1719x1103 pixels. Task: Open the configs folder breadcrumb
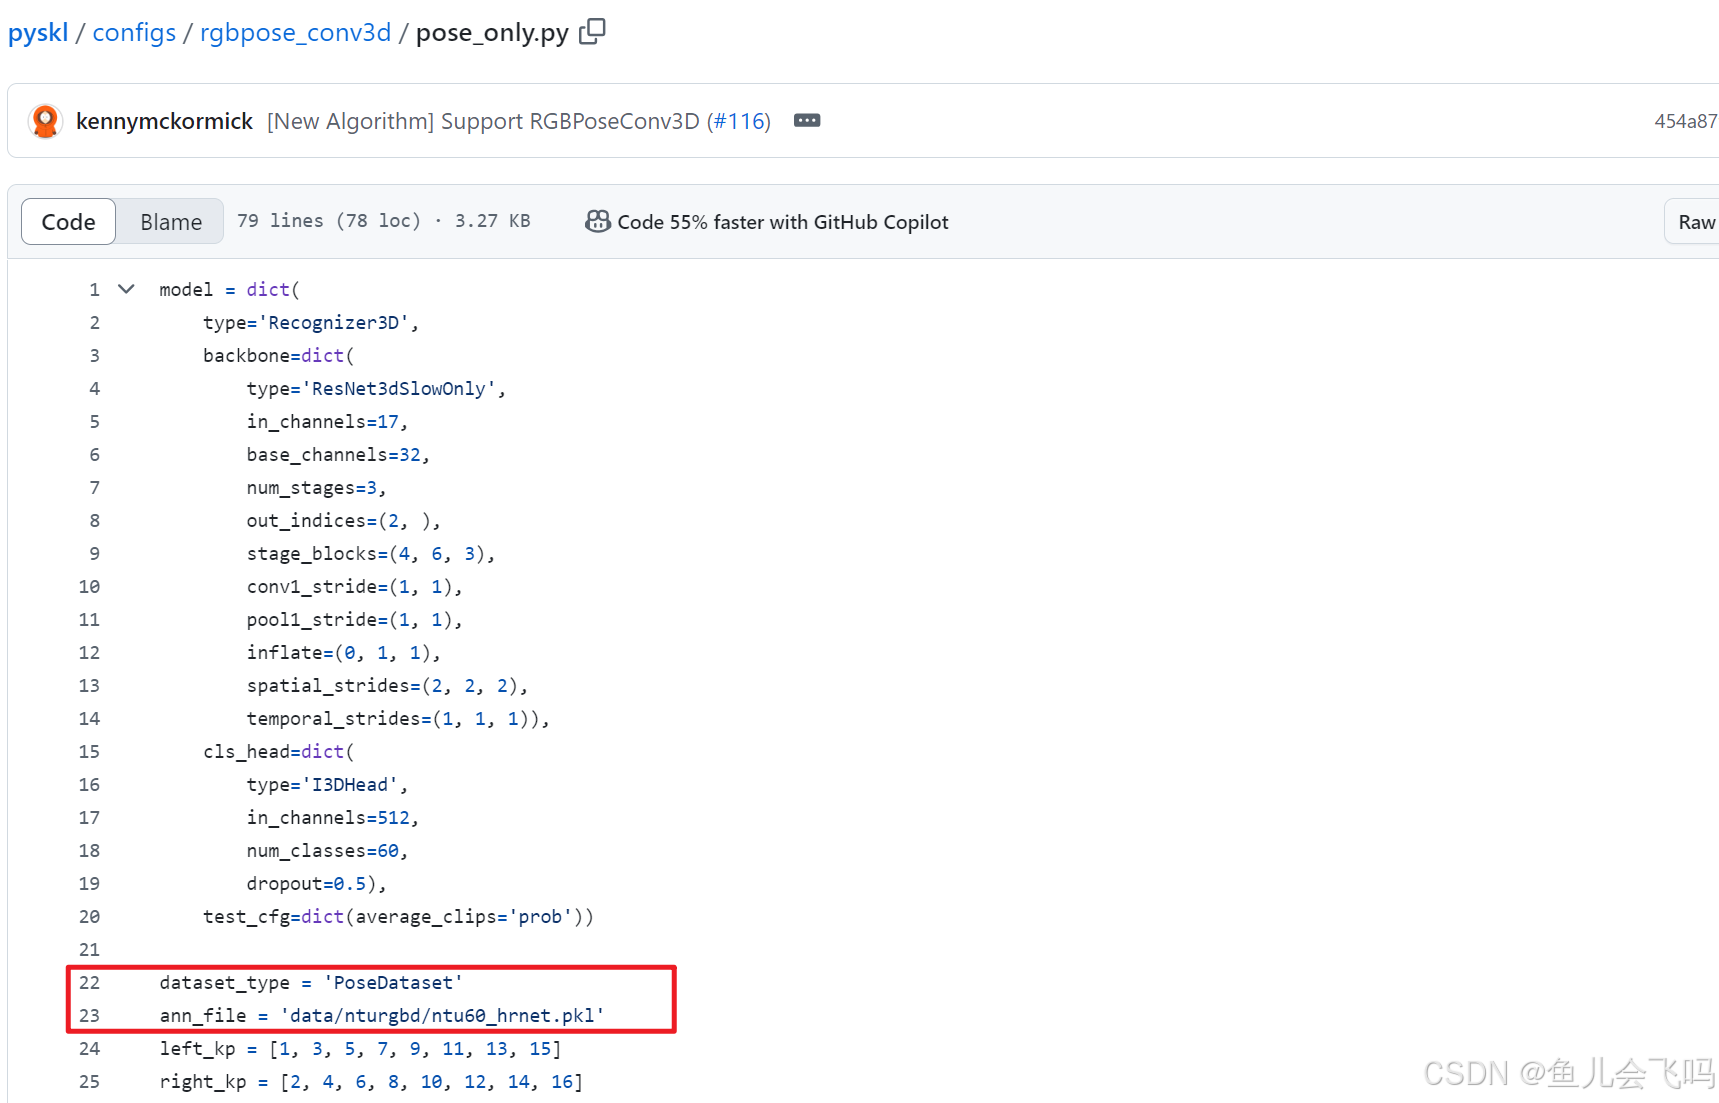click(x=134, y=31)
